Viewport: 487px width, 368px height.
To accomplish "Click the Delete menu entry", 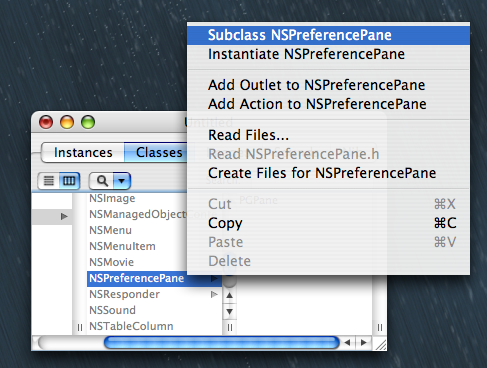I will [x=328, y=261].
